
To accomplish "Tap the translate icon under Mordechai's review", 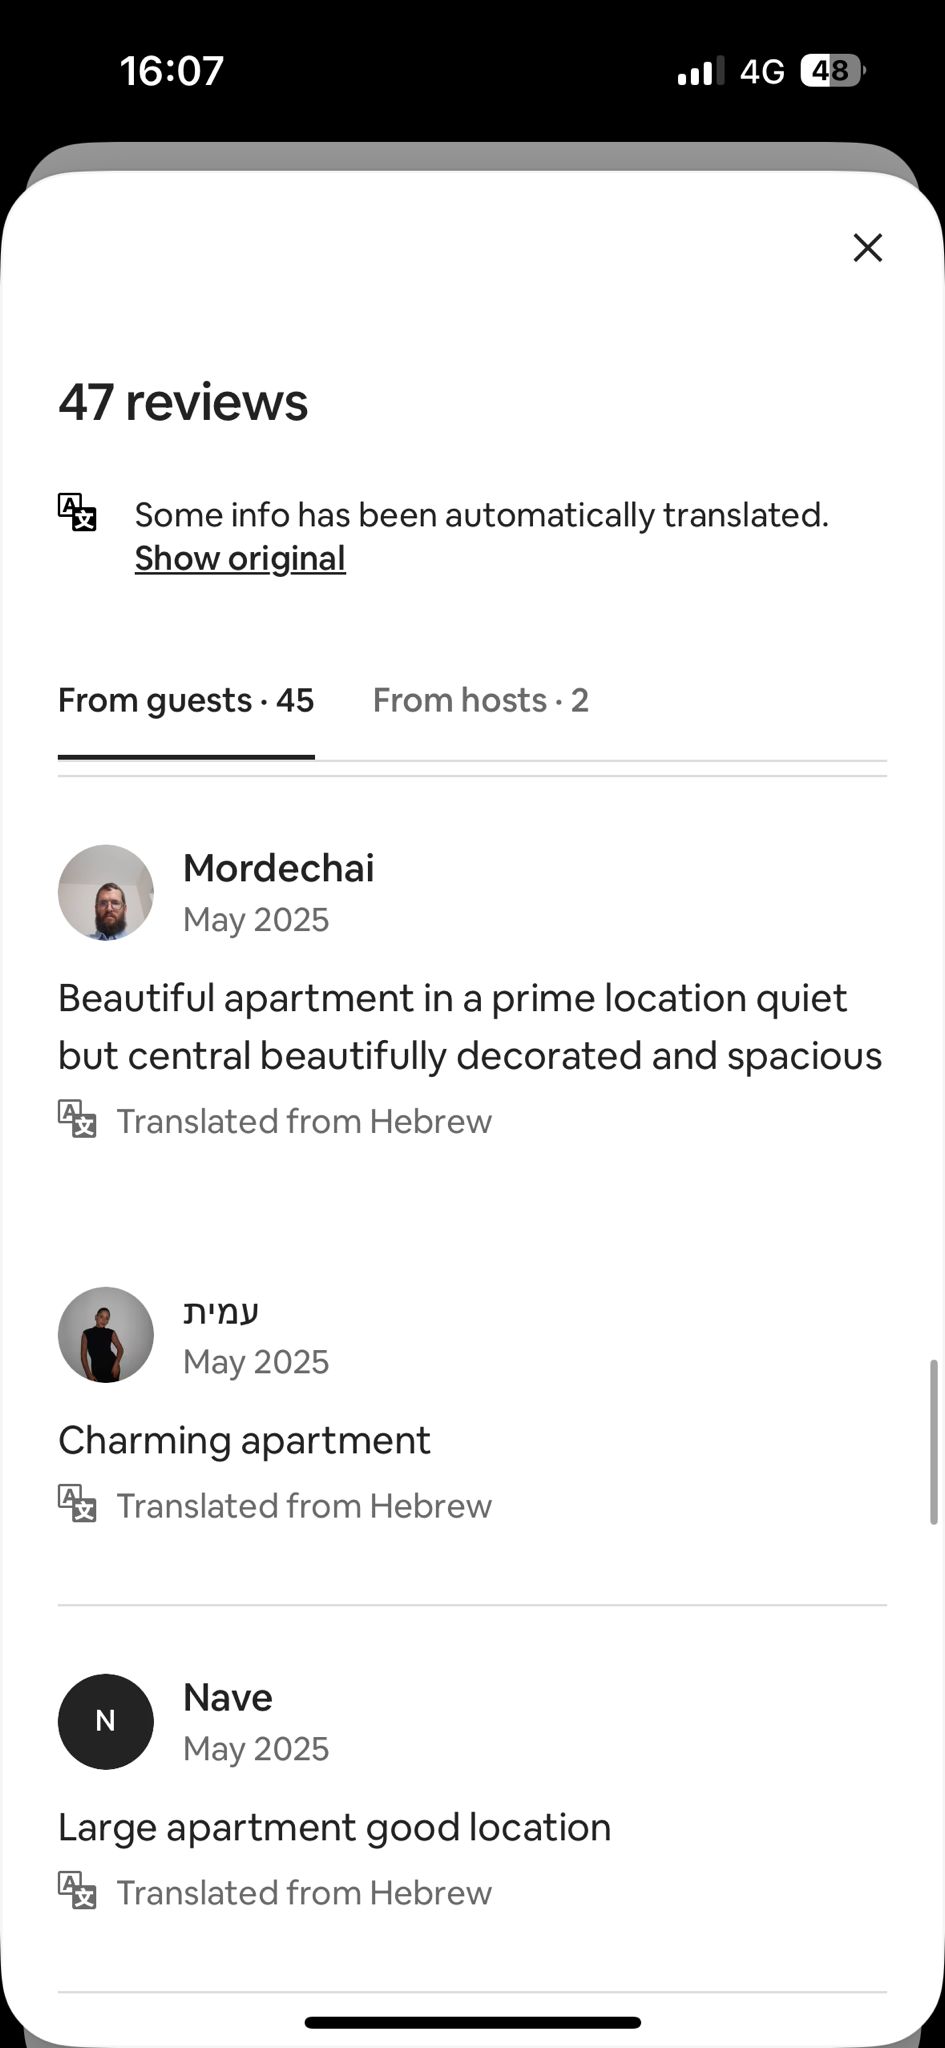I will [x=77, y=1119].
